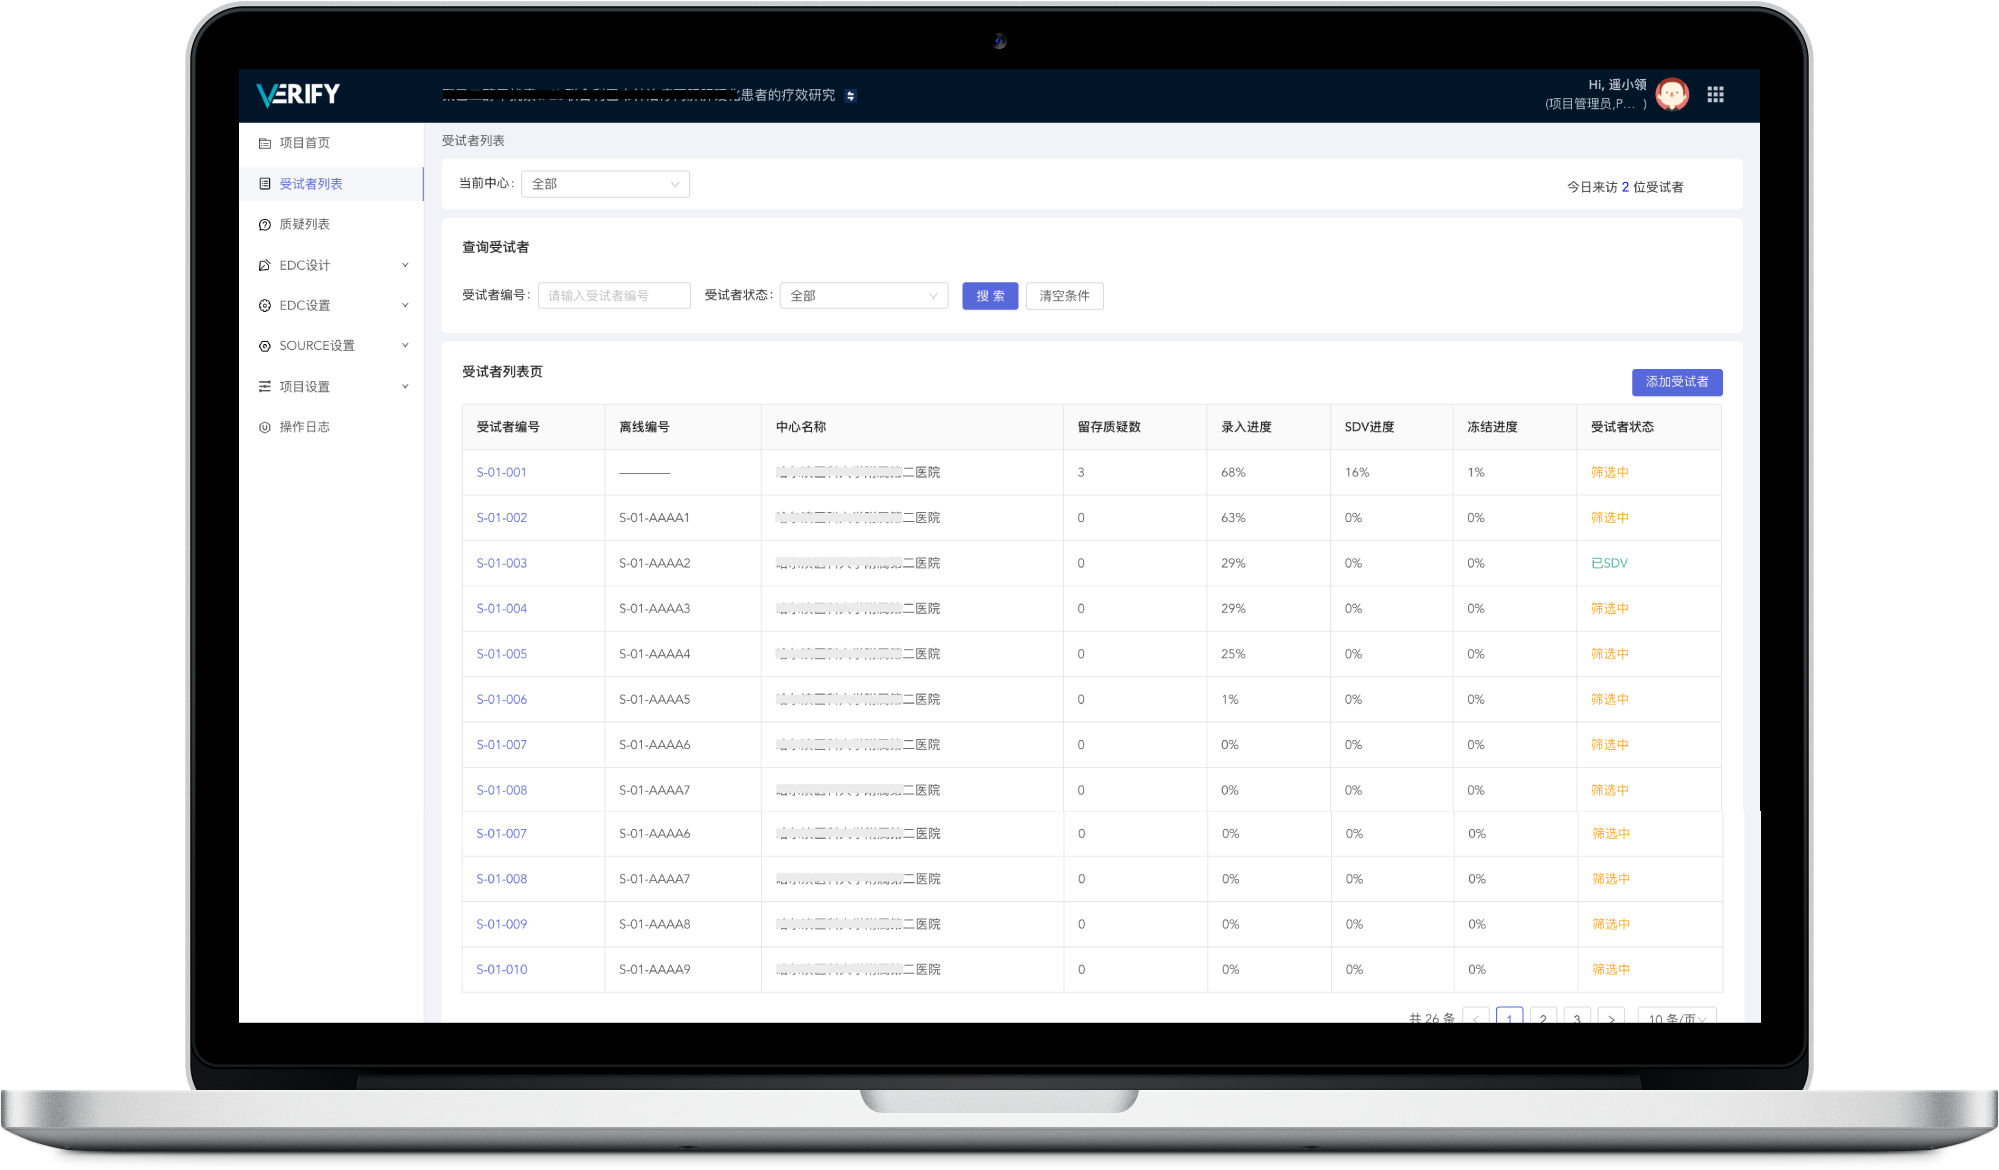Click the project switcher icon beside title
This screenshot has height=1170, width=1999.
coord(850,96)
